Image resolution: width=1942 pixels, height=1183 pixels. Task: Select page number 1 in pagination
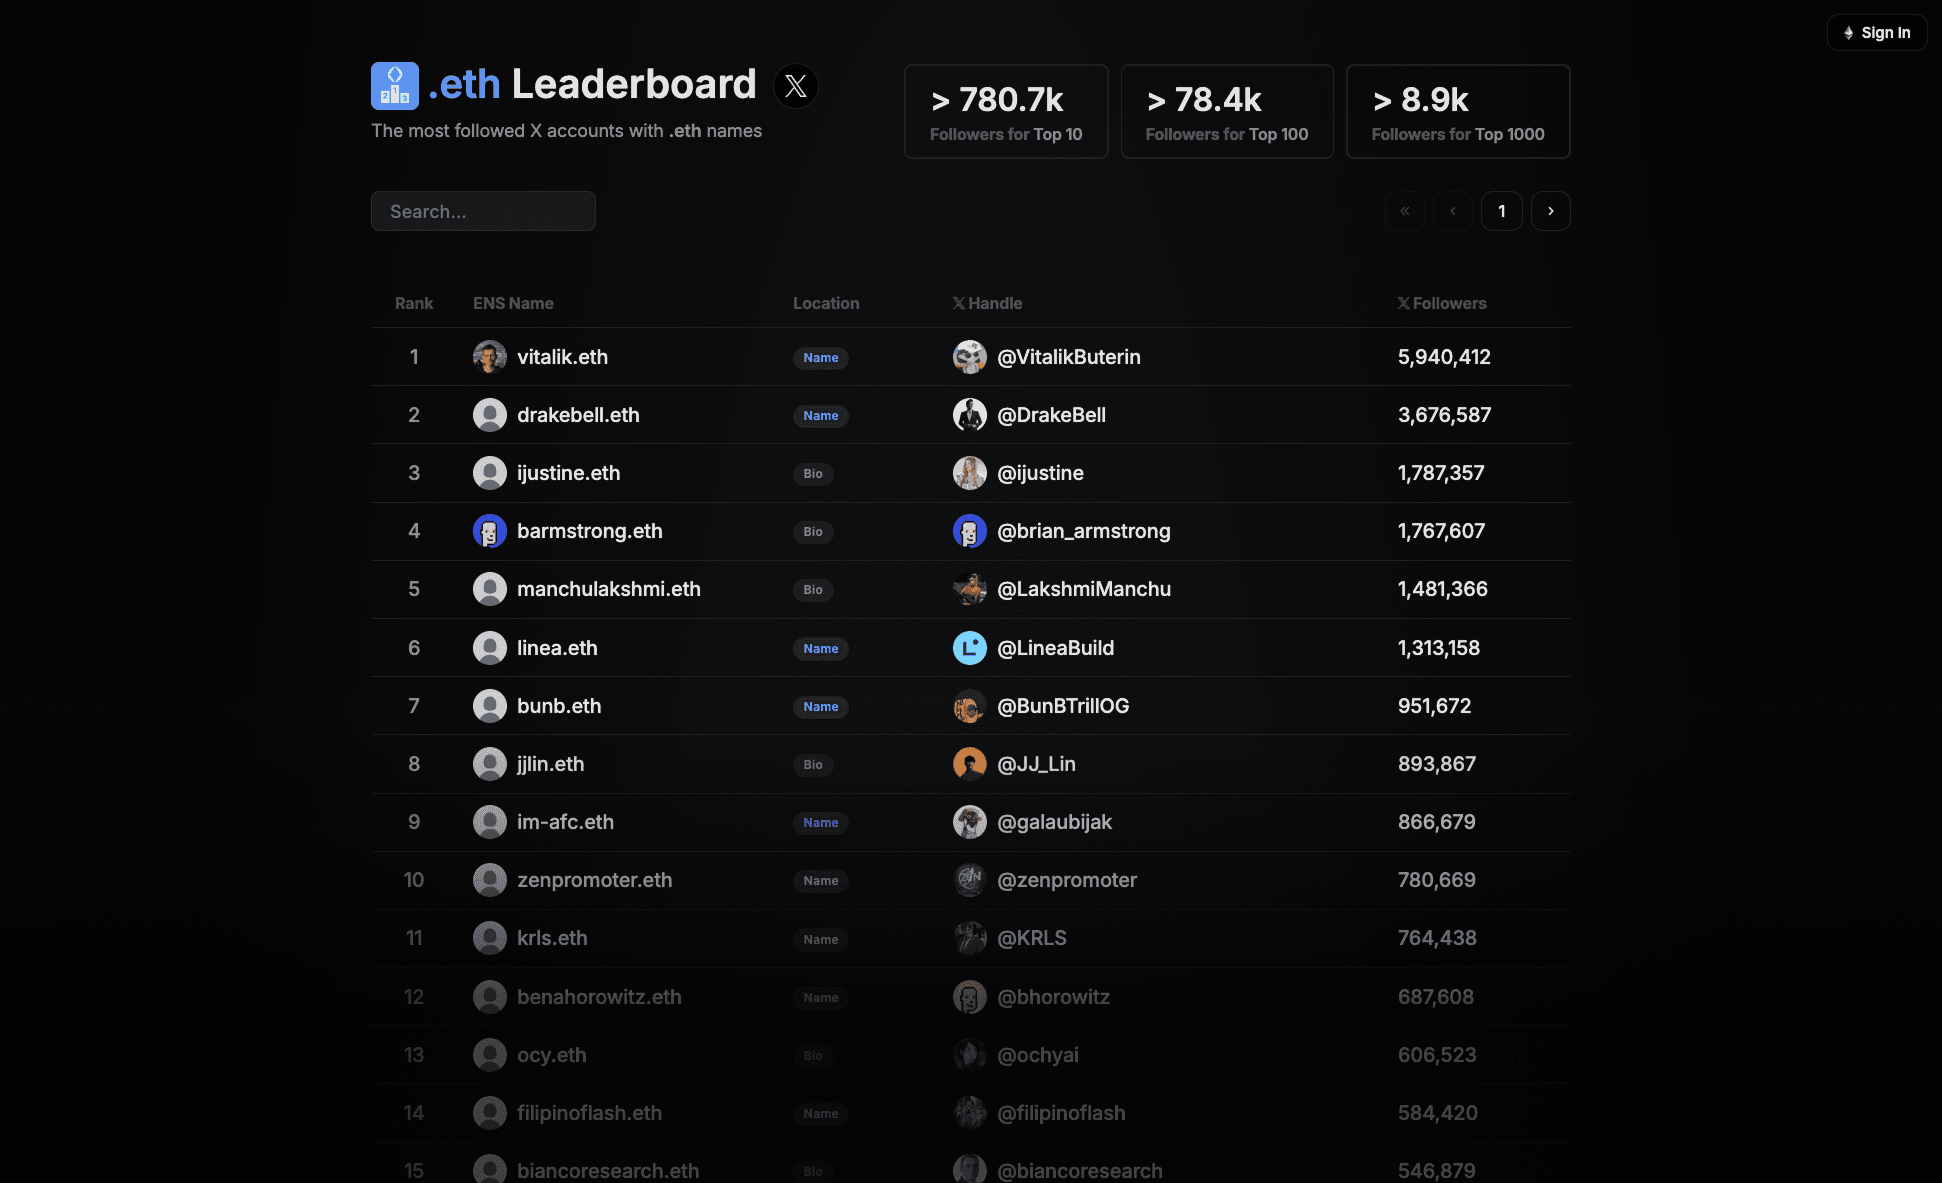[x=1501, y=211]
